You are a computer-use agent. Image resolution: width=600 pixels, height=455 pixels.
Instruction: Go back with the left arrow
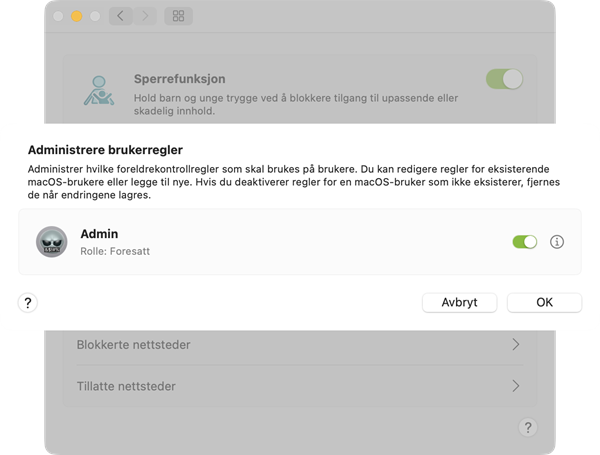coord(121,16)
